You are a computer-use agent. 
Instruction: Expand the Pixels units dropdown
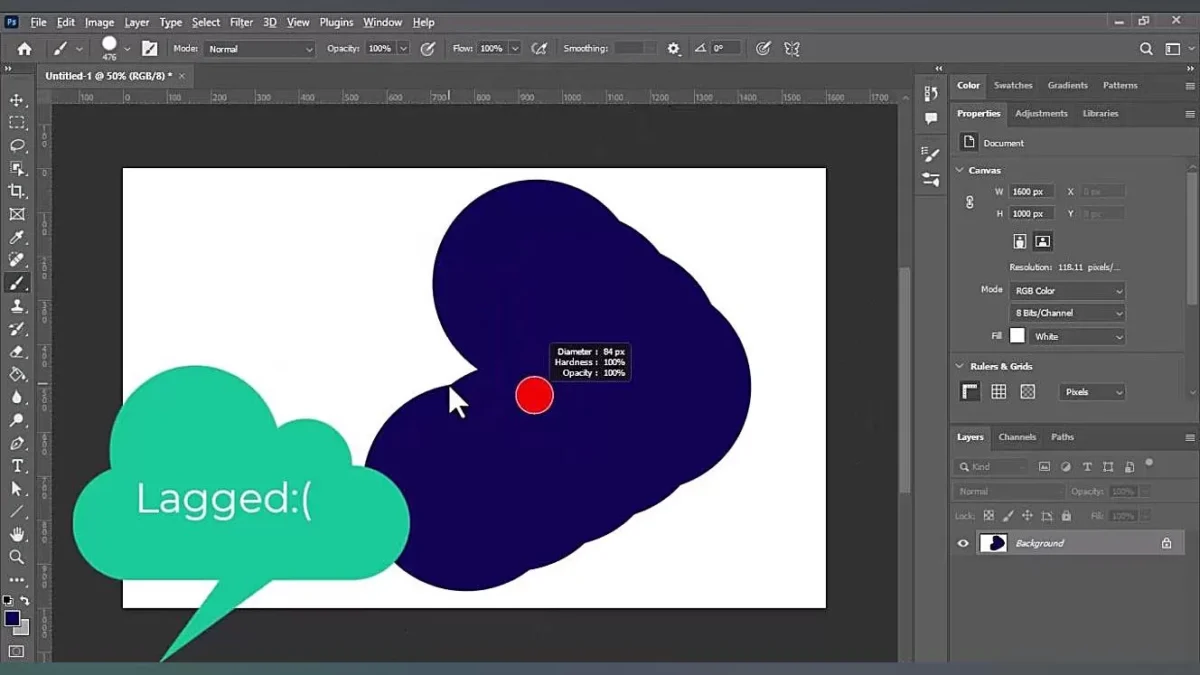1093,392
